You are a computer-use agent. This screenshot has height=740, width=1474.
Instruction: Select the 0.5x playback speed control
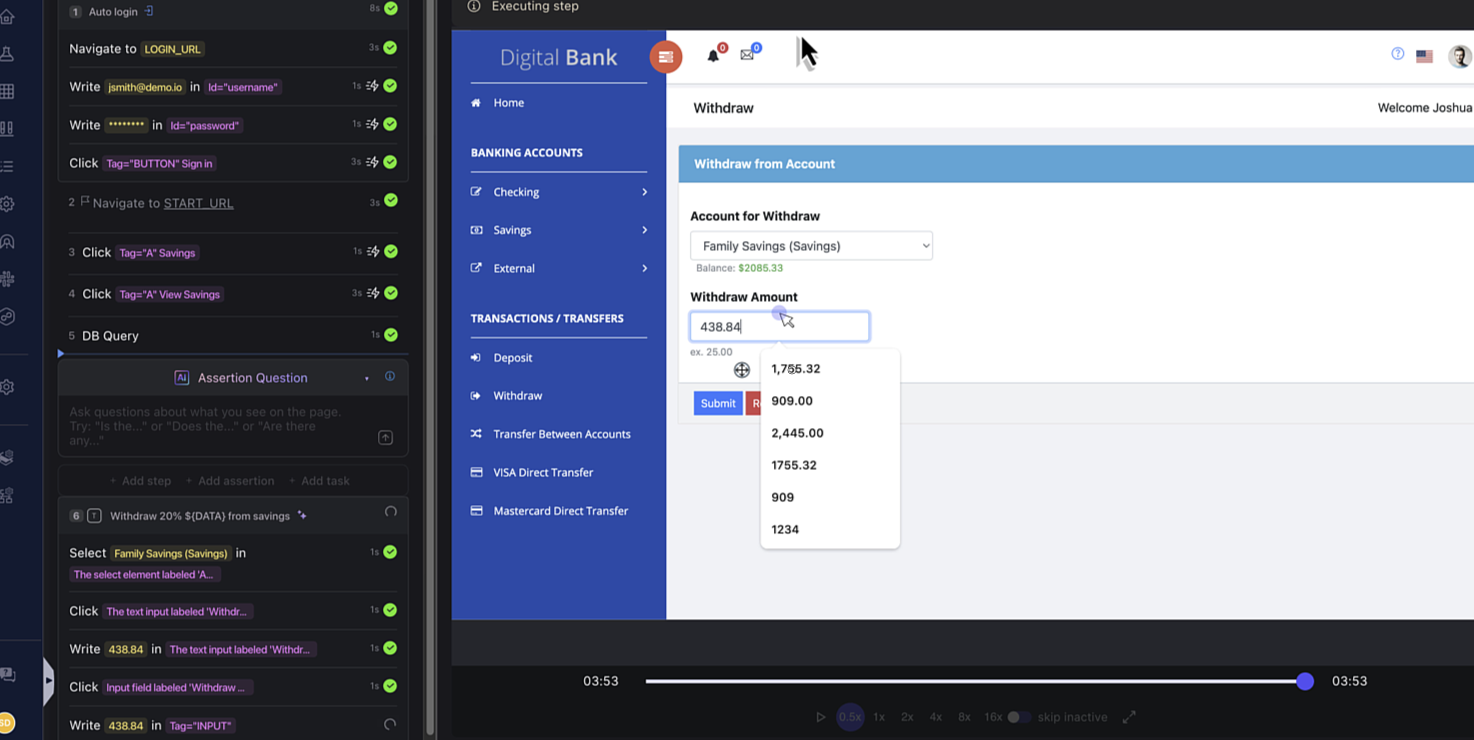pyautogui.click(x=850, y=717)
